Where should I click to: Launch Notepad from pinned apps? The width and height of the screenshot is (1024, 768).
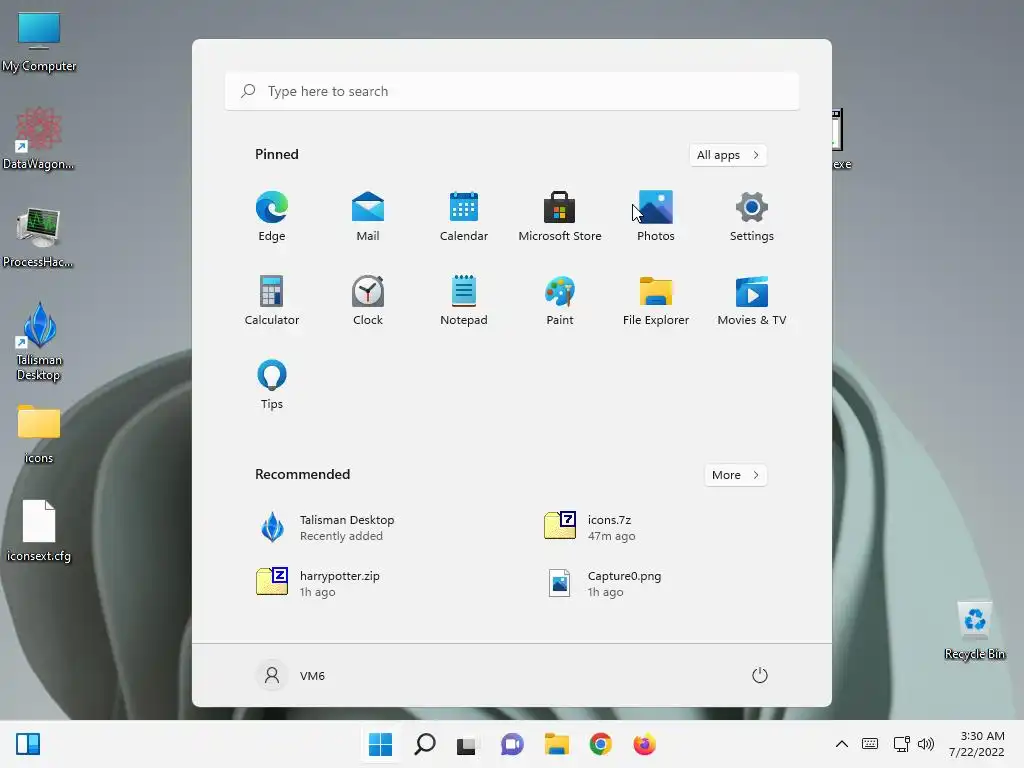[464, 300]
